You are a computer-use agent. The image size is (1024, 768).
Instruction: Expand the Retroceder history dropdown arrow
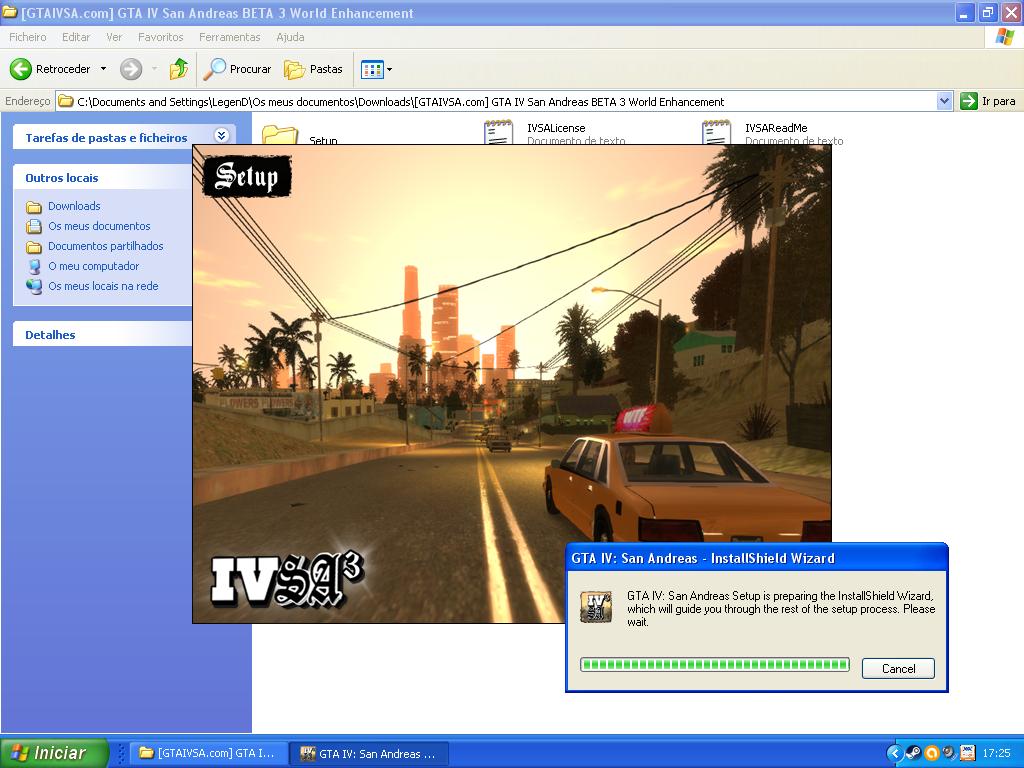click(103, 69)
